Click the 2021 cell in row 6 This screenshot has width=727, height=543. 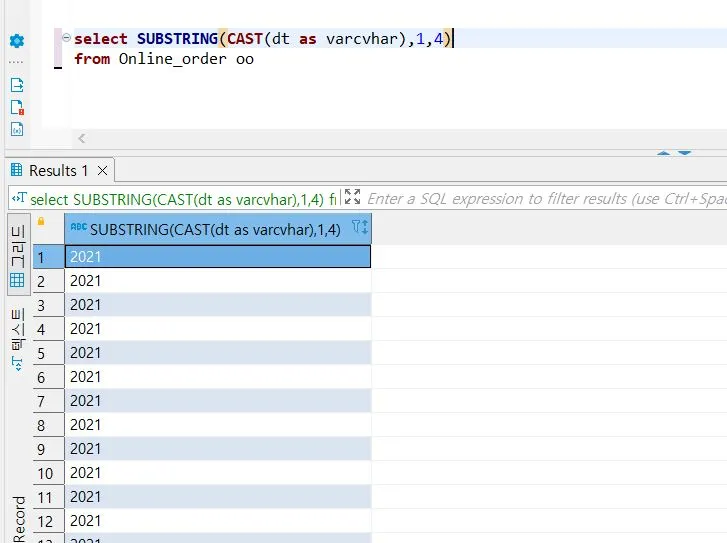click(x=218, y=377)
